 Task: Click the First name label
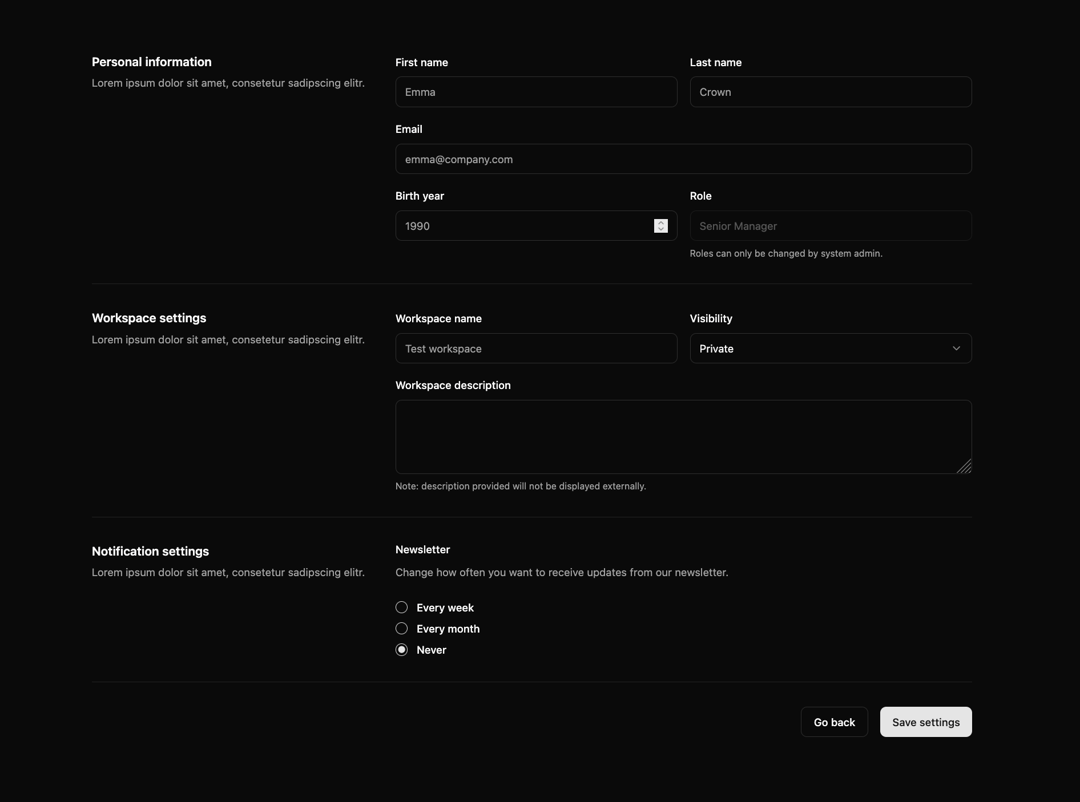point(422,62)
